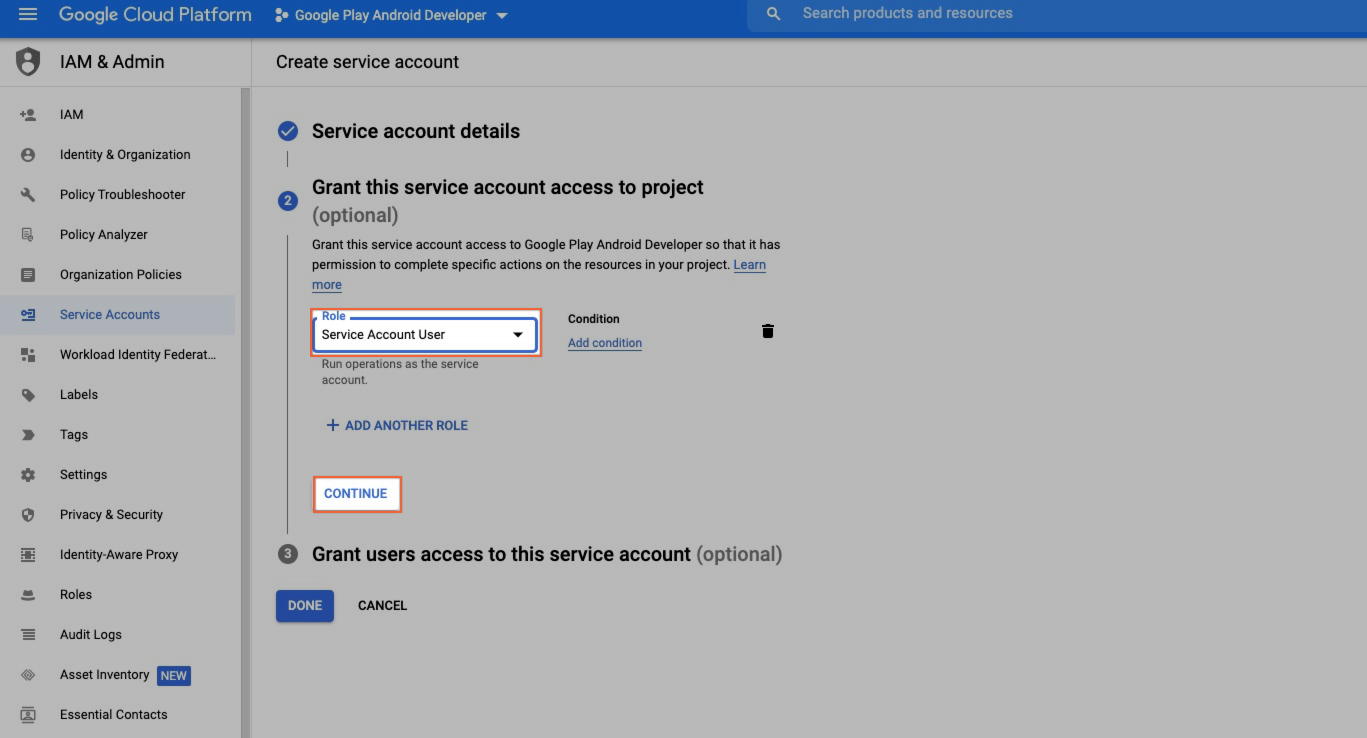The width and height of the screenshot is (1367, 738).
Task: Click the Audit Logs list icon
Action: coord(28,635)
